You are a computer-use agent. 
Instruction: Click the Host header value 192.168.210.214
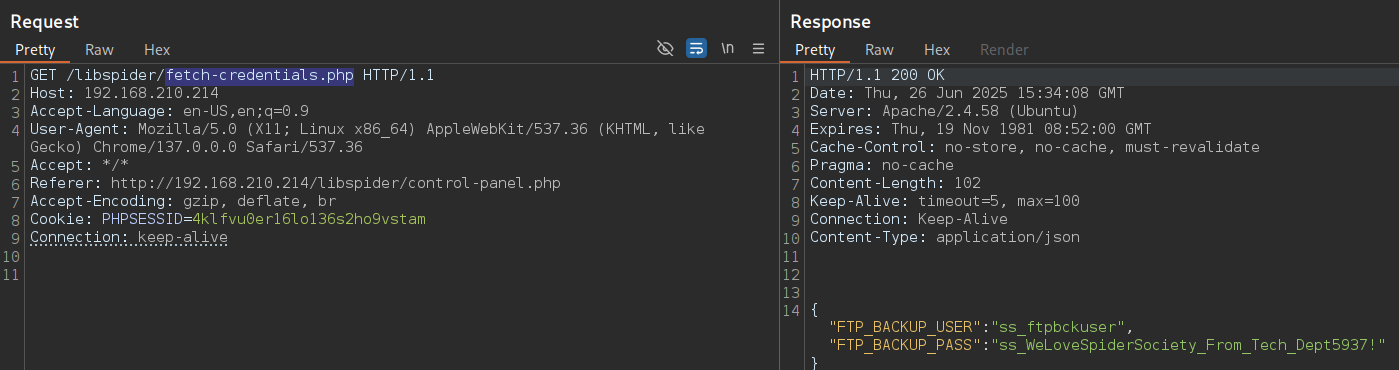pos(151,93)
